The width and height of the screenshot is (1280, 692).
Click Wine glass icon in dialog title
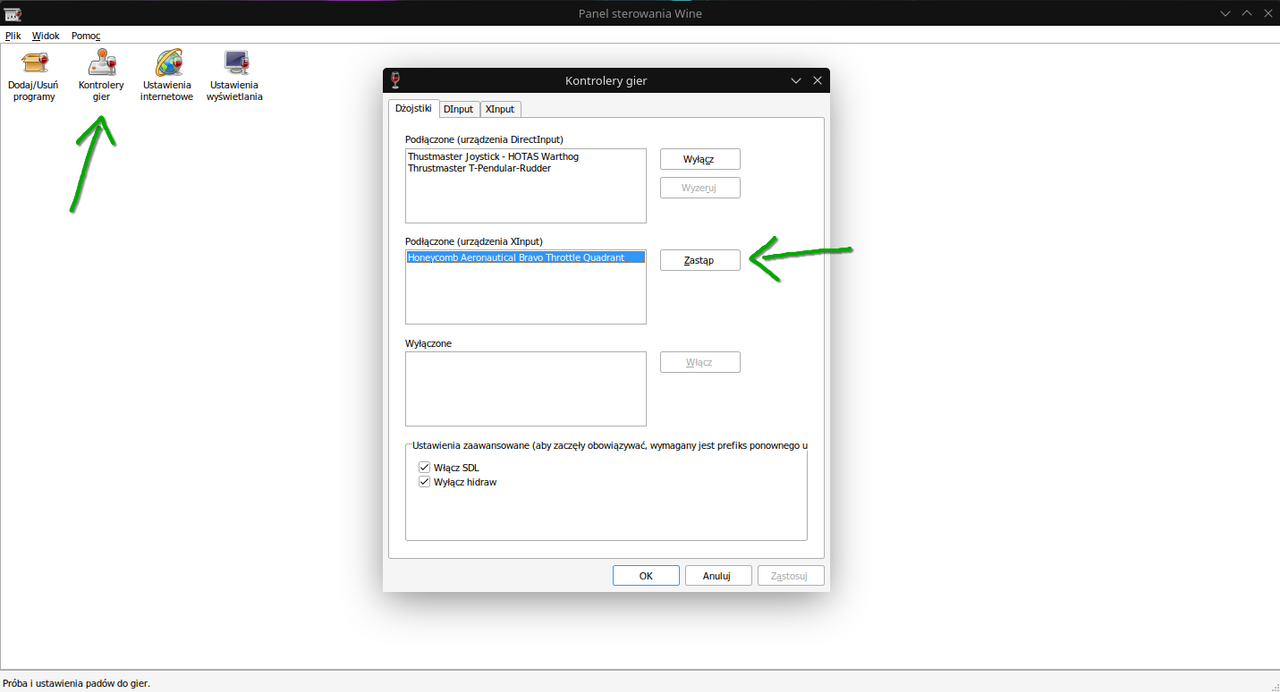397,81
